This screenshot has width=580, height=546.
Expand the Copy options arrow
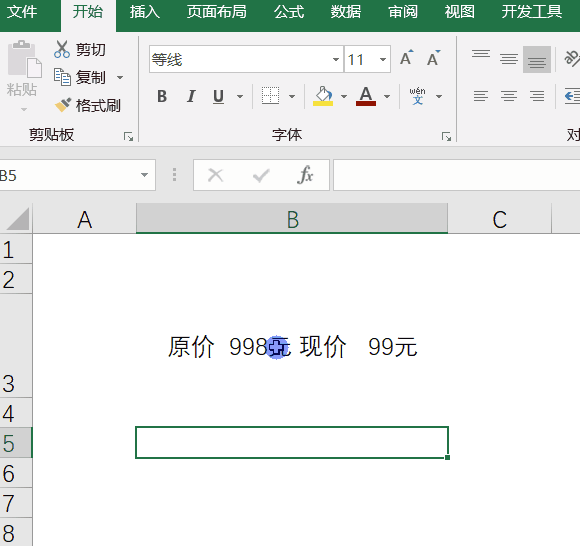pyautogui.click(x=119, y=77)
